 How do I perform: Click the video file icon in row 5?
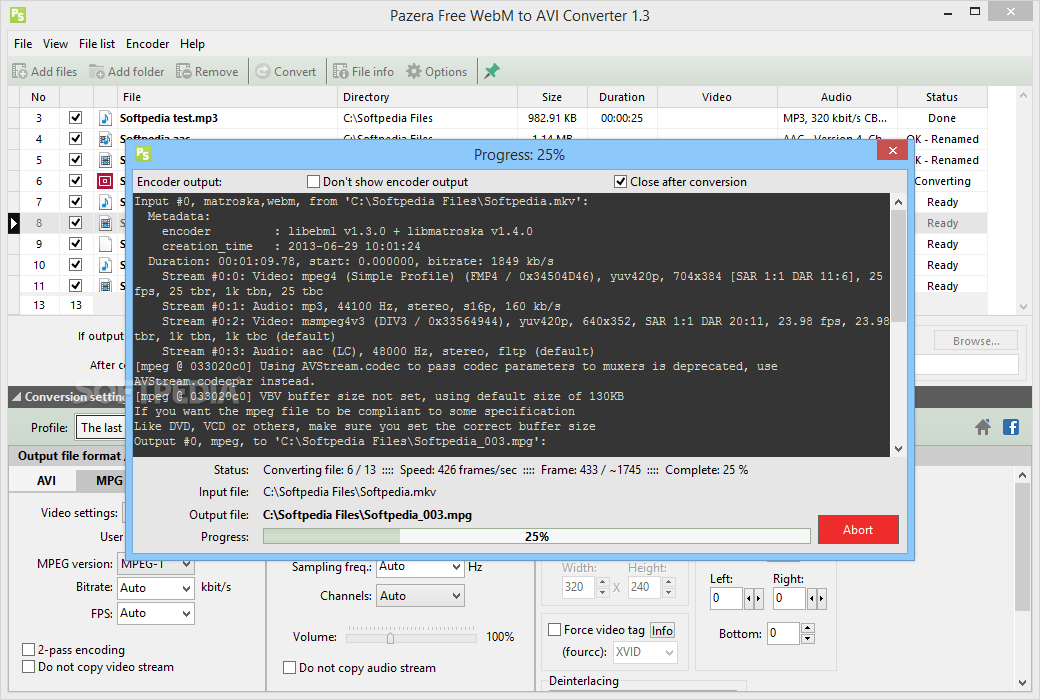point(105,160)
